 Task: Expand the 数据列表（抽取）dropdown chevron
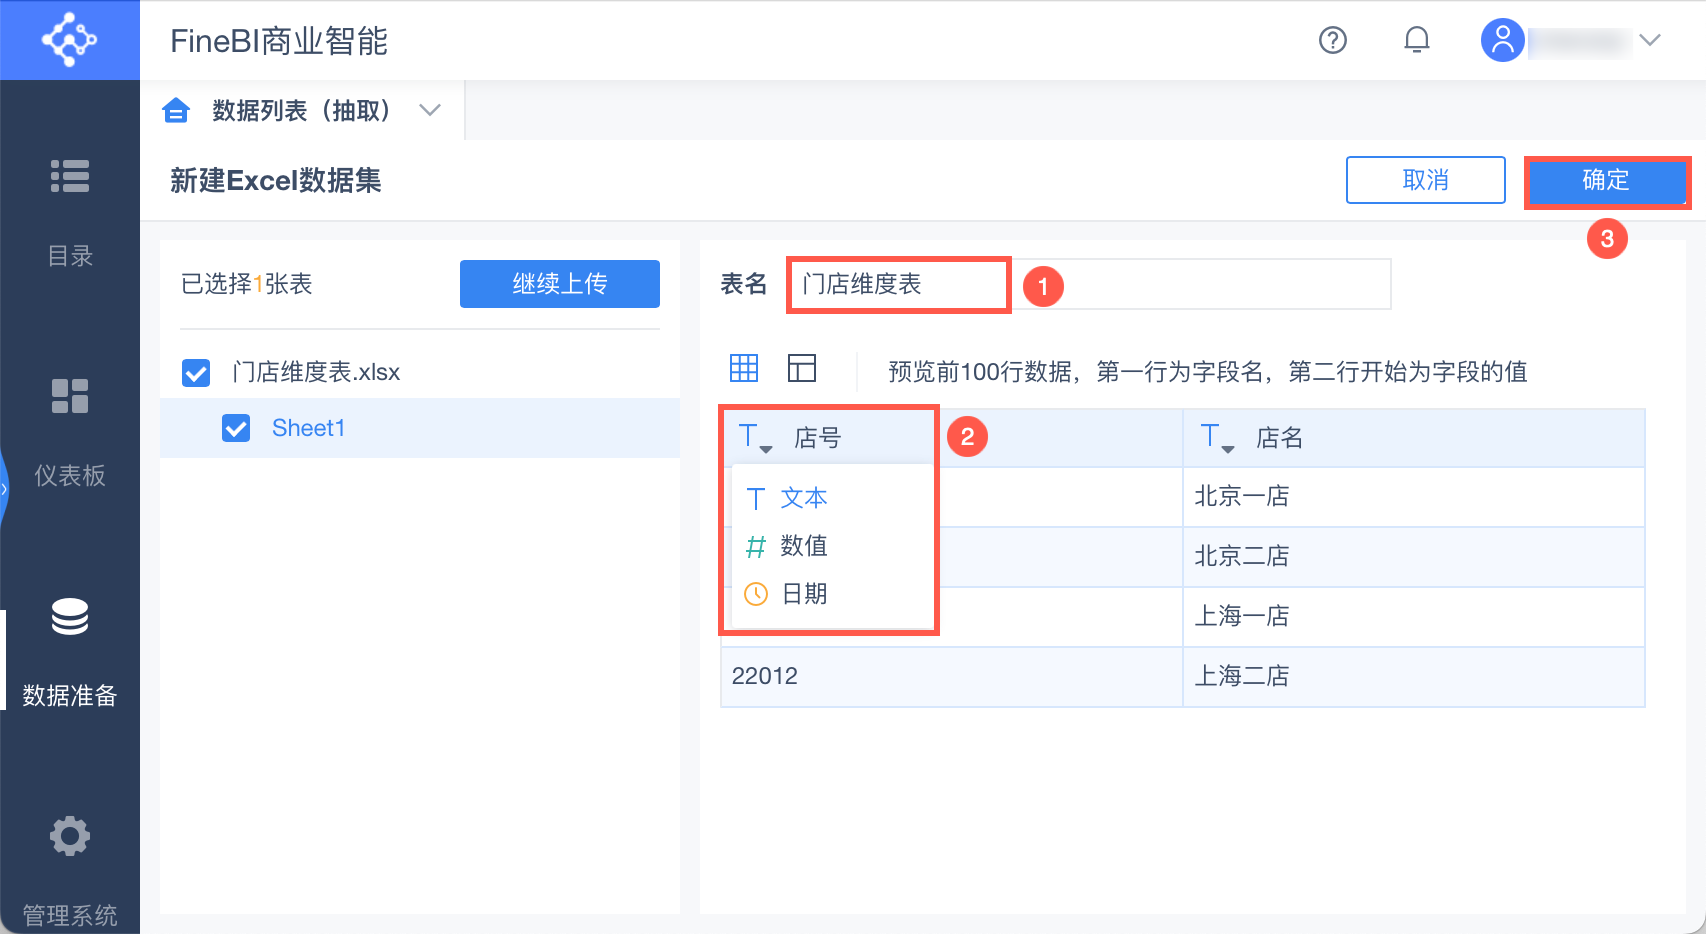pos(430,110)
